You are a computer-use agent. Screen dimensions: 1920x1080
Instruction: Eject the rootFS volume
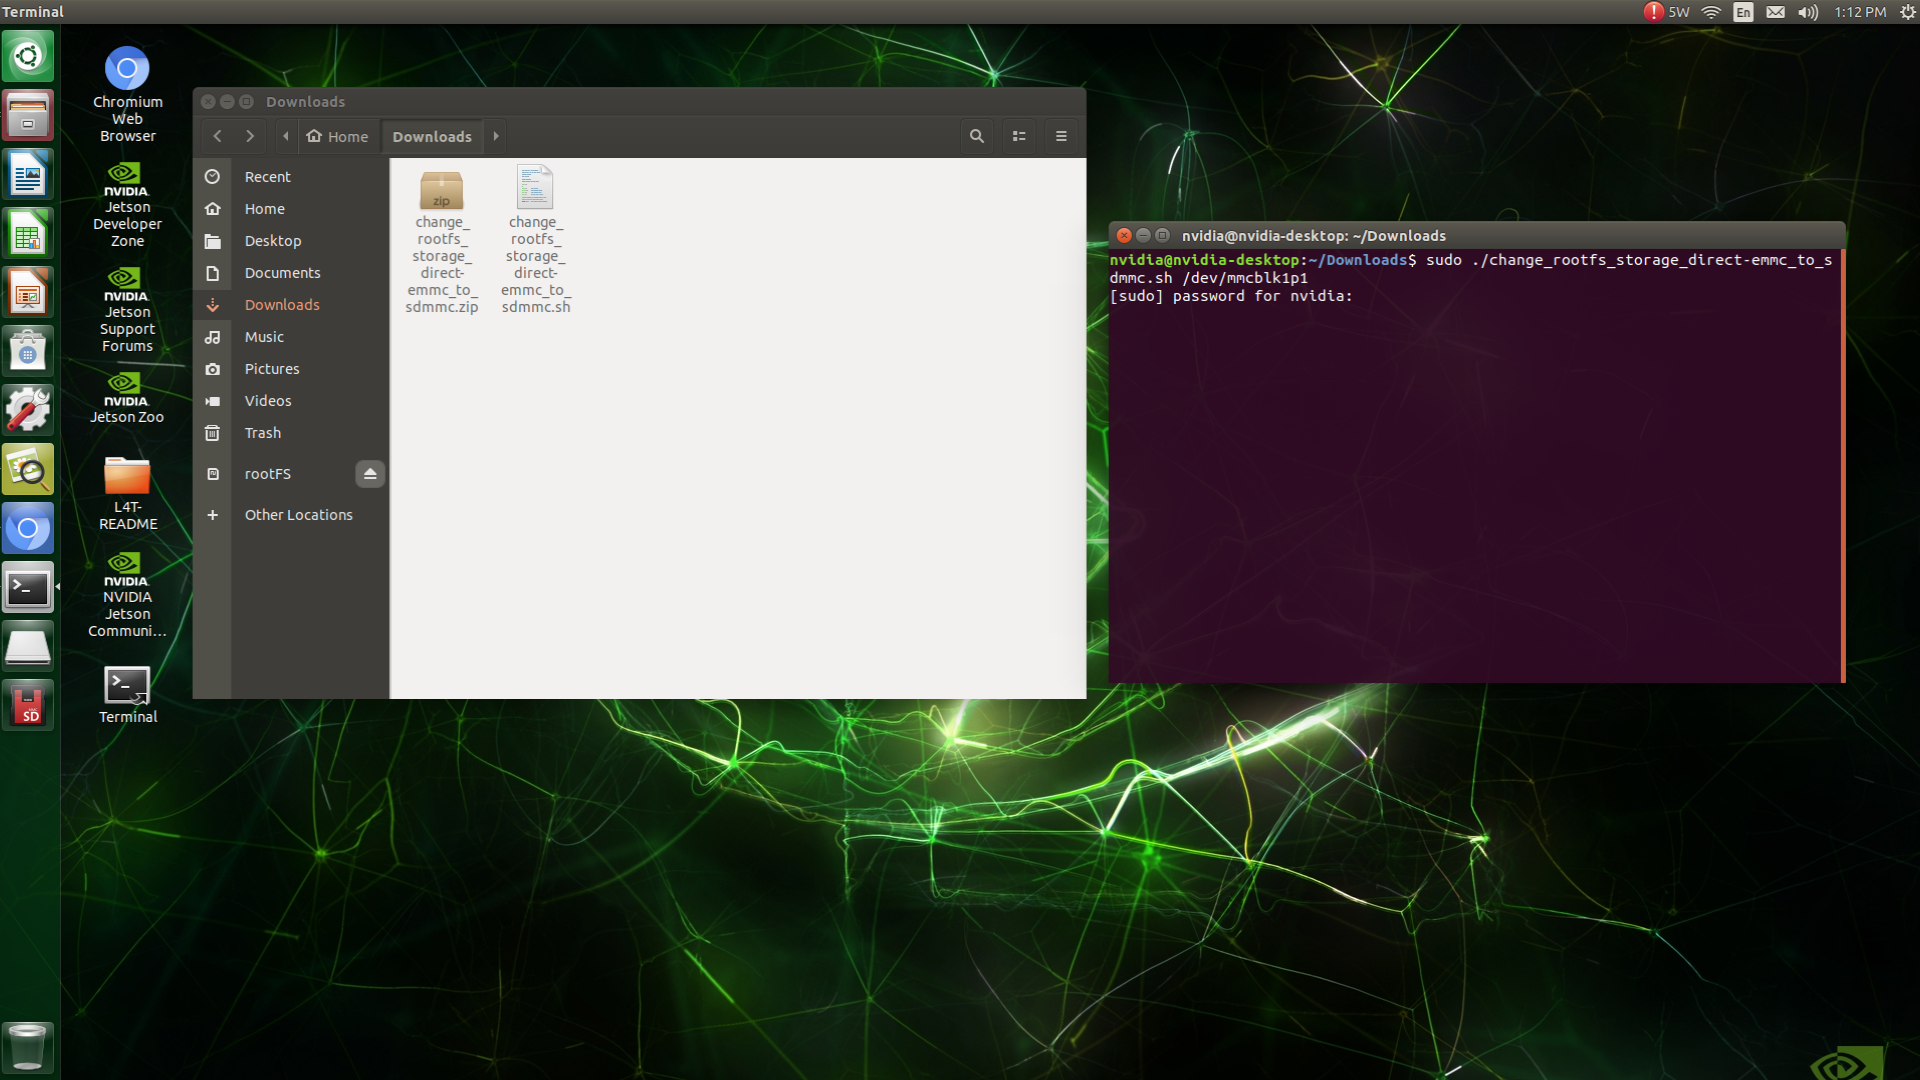[x=370, y=474]
